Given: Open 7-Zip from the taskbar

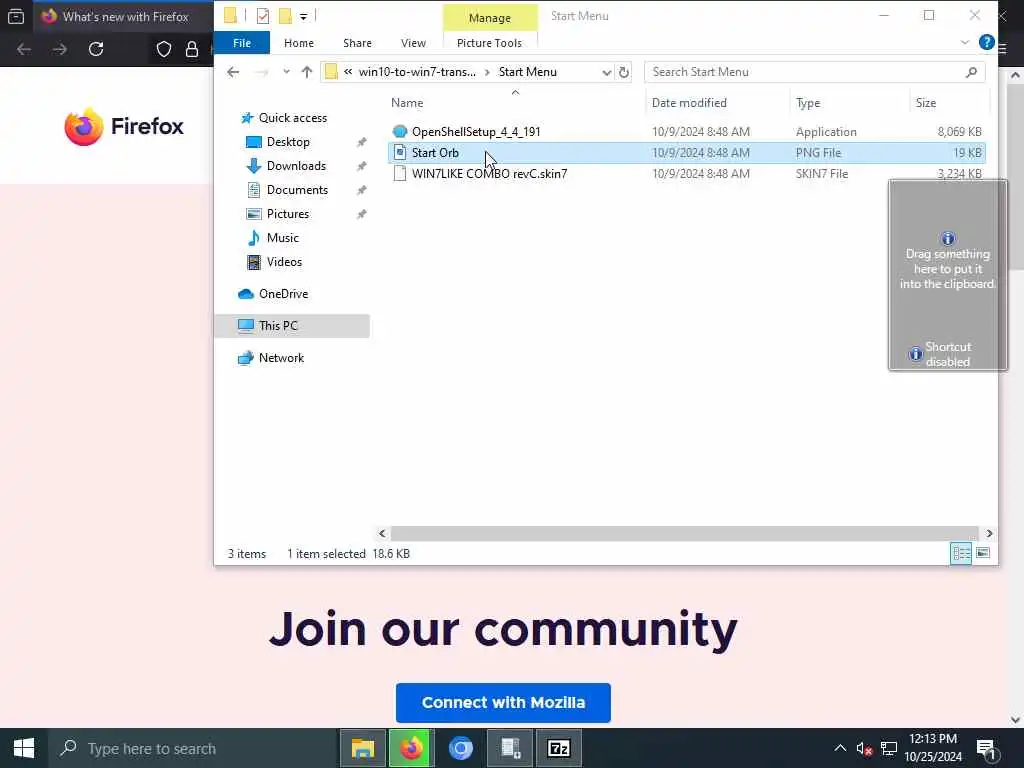Looking at the screenshot, I should click(x=558, y=748).
